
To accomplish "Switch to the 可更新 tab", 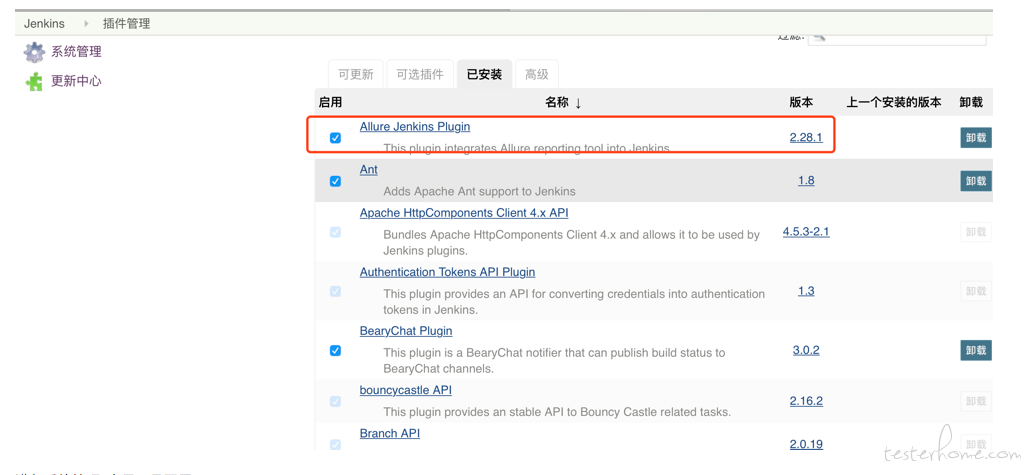I will [356, 74].
